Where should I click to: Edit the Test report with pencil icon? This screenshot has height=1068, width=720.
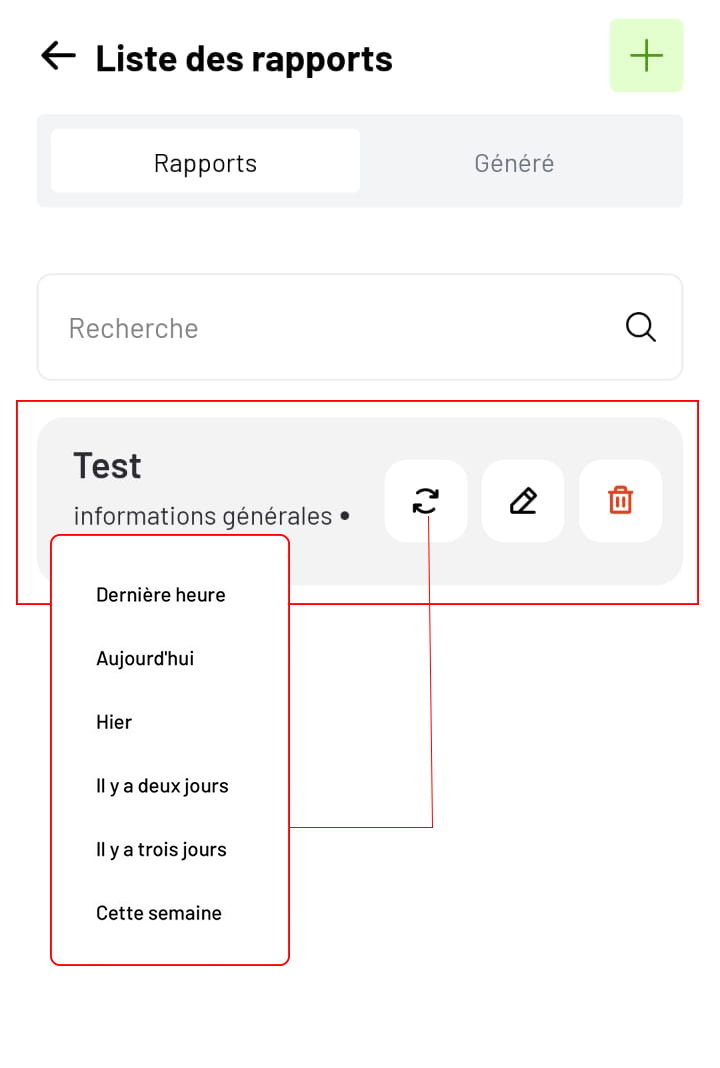pyautogui.click(x=523, y=501)
